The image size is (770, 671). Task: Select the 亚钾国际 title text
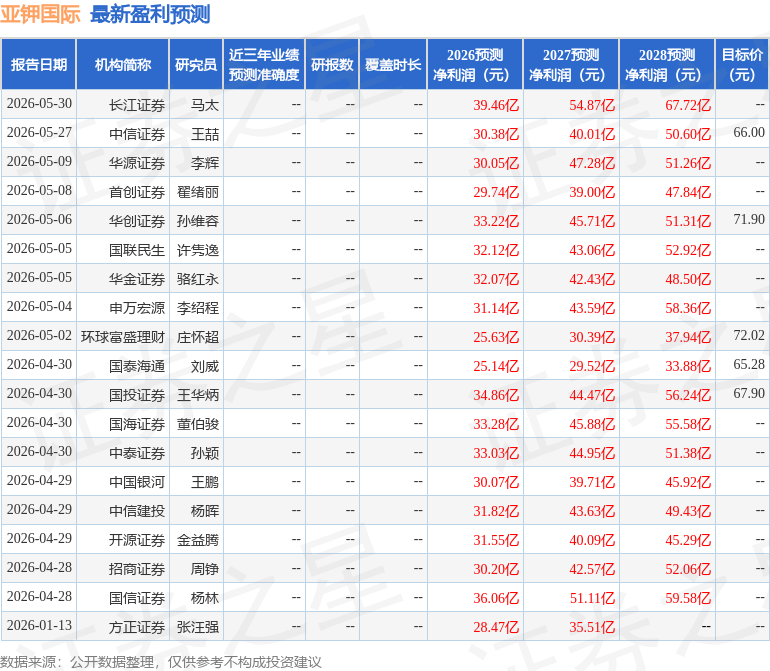(x=40, y=14)
